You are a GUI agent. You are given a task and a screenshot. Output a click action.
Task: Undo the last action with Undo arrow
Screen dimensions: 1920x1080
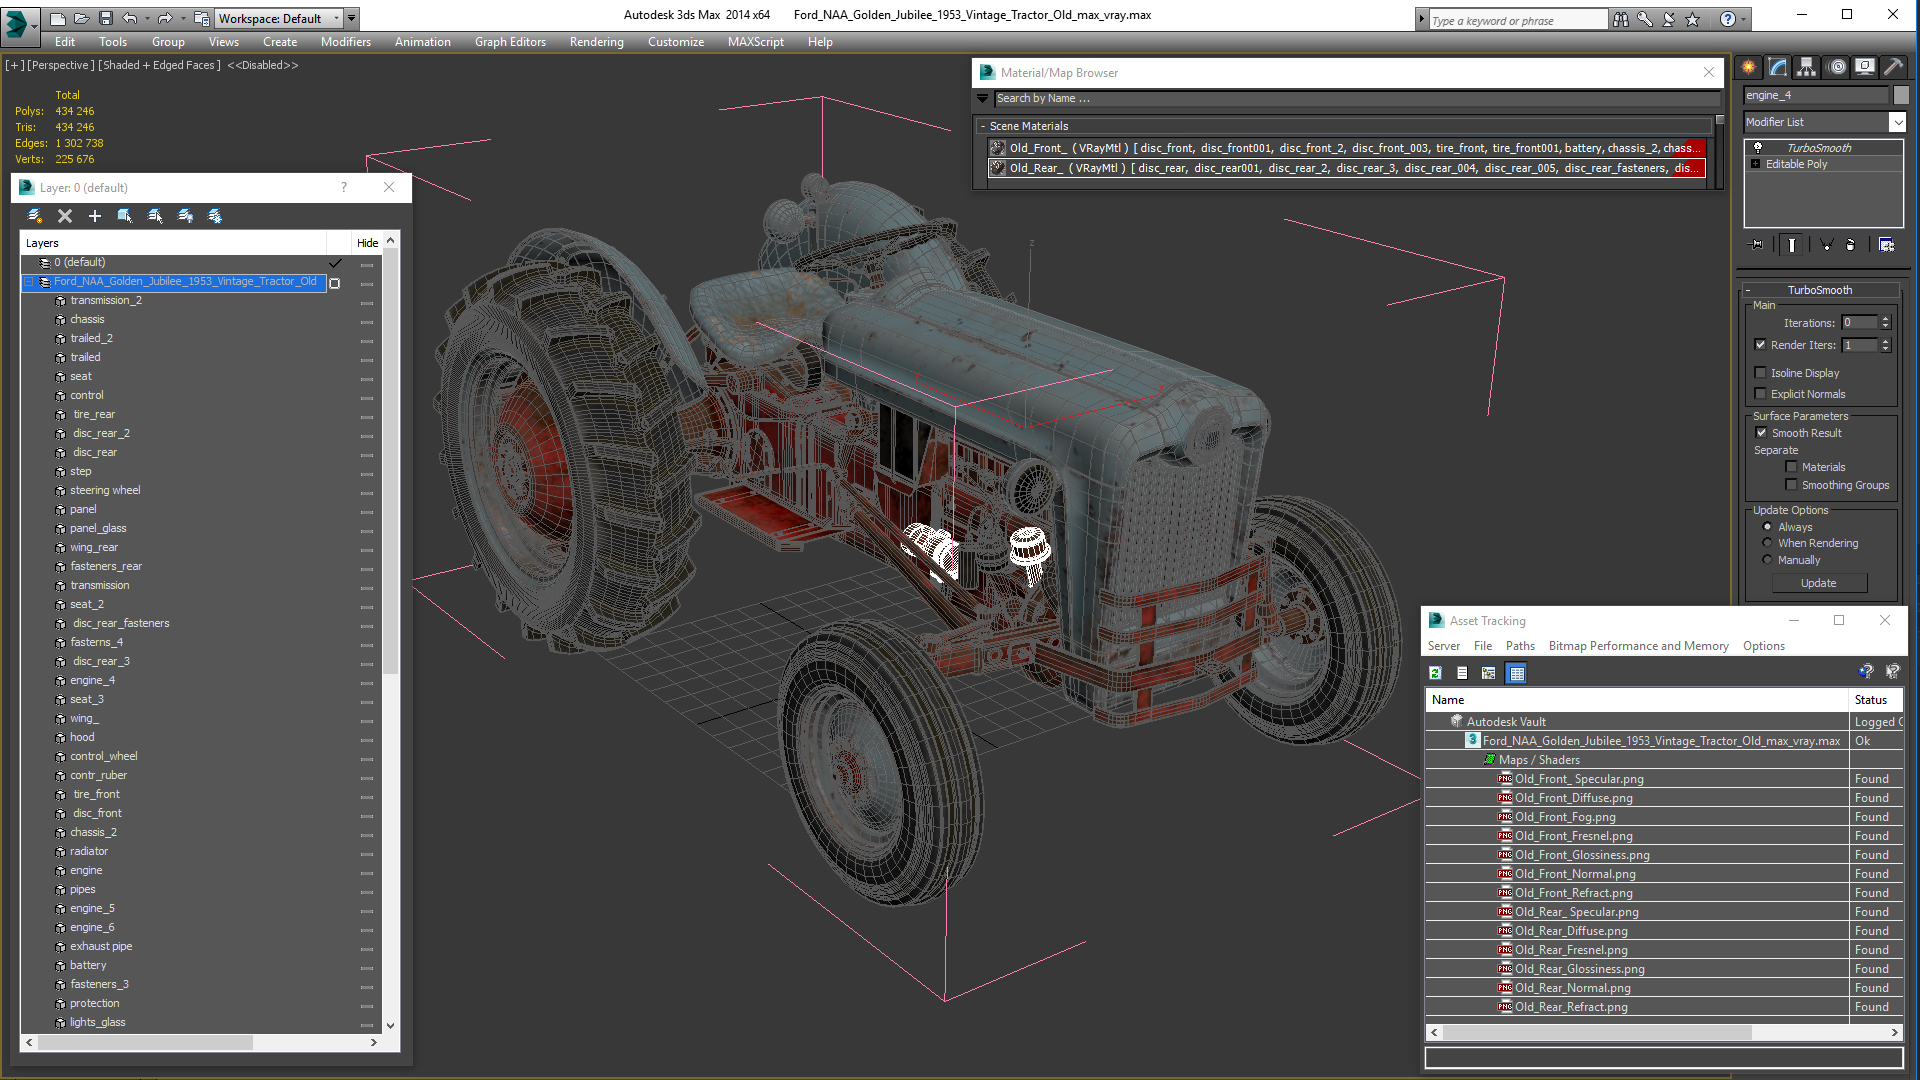pyautogui.click(x=129, y=18)
